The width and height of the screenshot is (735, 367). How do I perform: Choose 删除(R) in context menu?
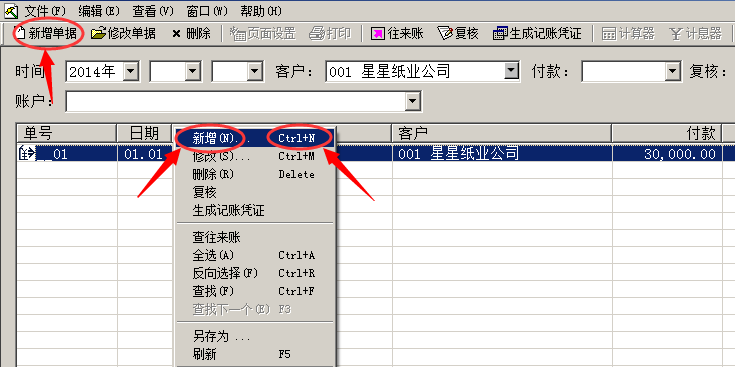point(255,174)
